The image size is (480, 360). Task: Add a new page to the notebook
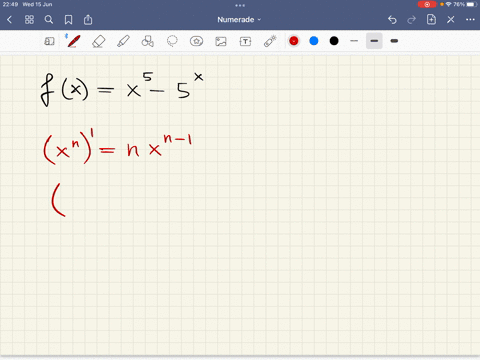pos(431,19)
